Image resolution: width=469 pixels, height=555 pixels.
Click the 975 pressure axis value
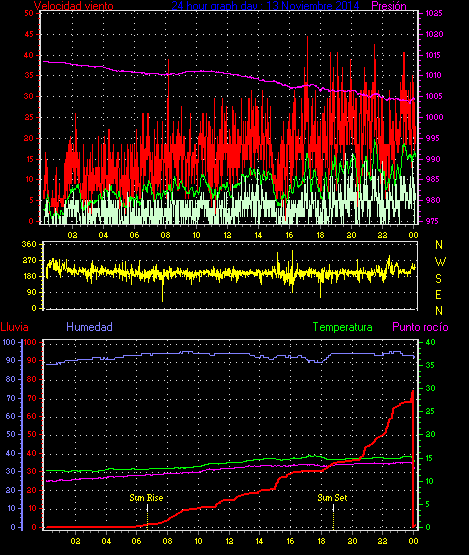(x=433, y=221)
